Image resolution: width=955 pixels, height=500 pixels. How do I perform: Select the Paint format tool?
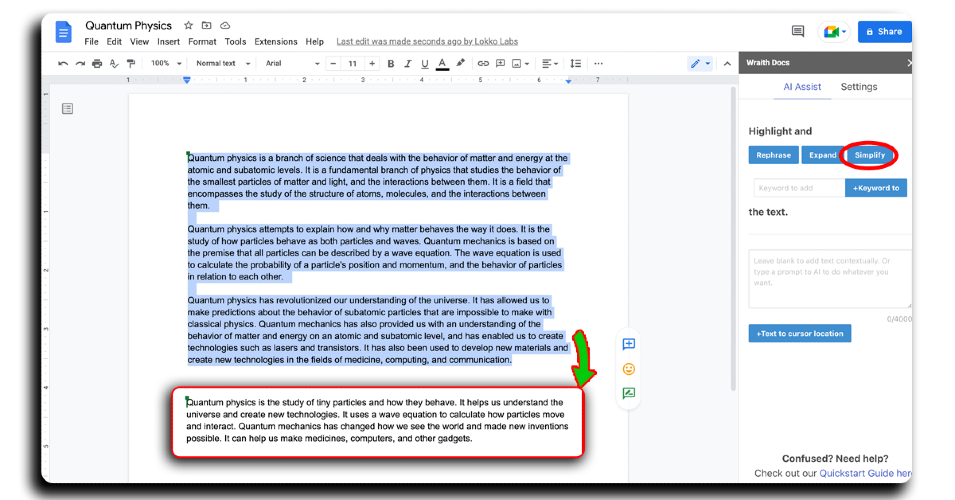click(x=130, y=63)
